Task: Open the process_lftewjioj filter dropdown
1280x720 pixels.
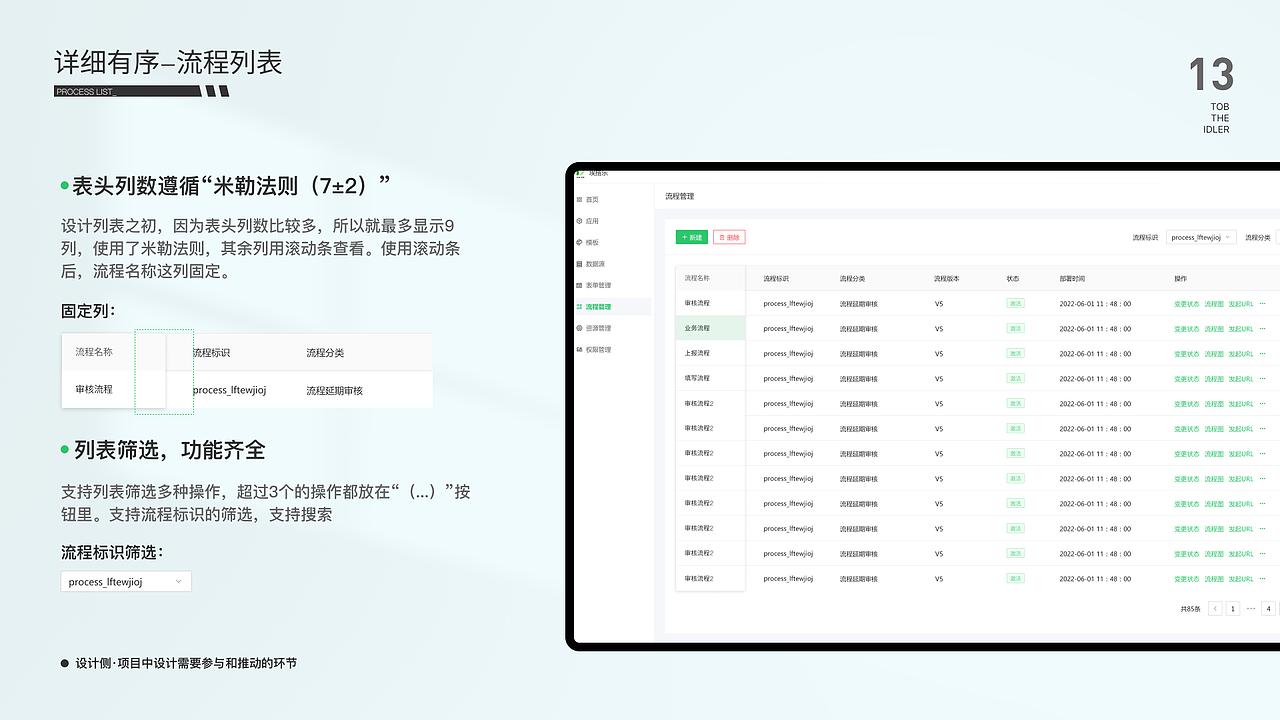Action: [1200, 238]
